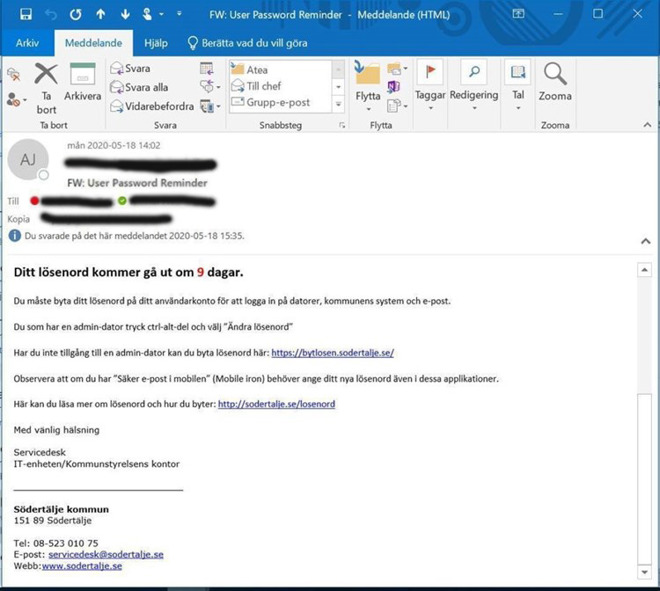Open the Zooma magnifier tool
This screenshot has height=591, width=660.
pyautogui.click(x=555, y=83)
